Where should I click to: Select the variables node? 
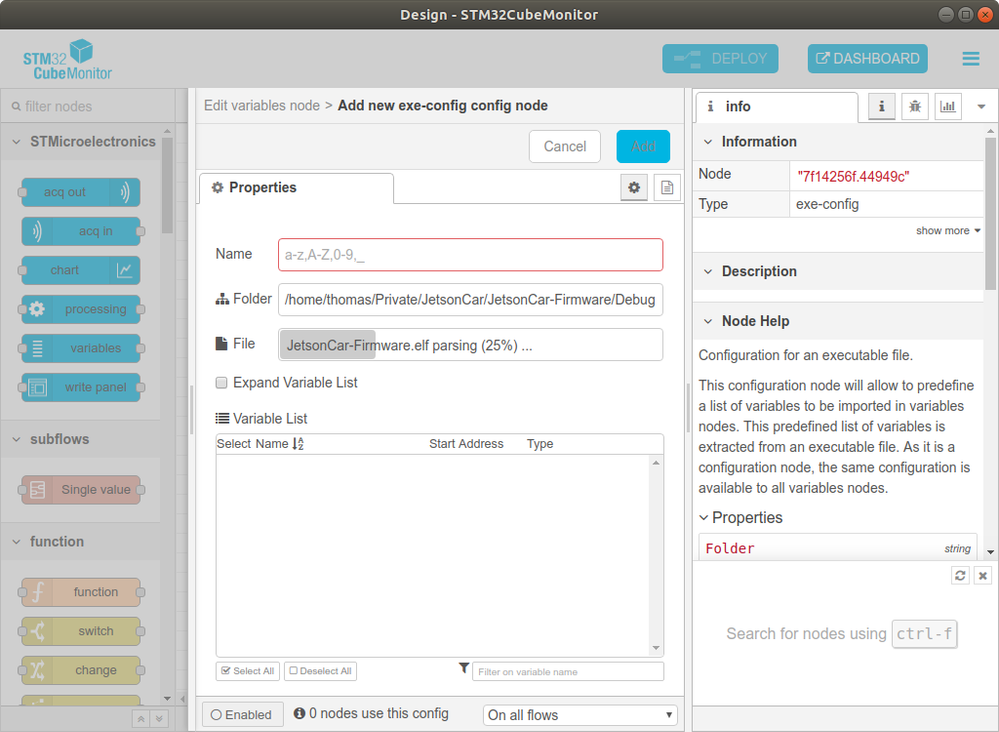[x=81, y=348]
